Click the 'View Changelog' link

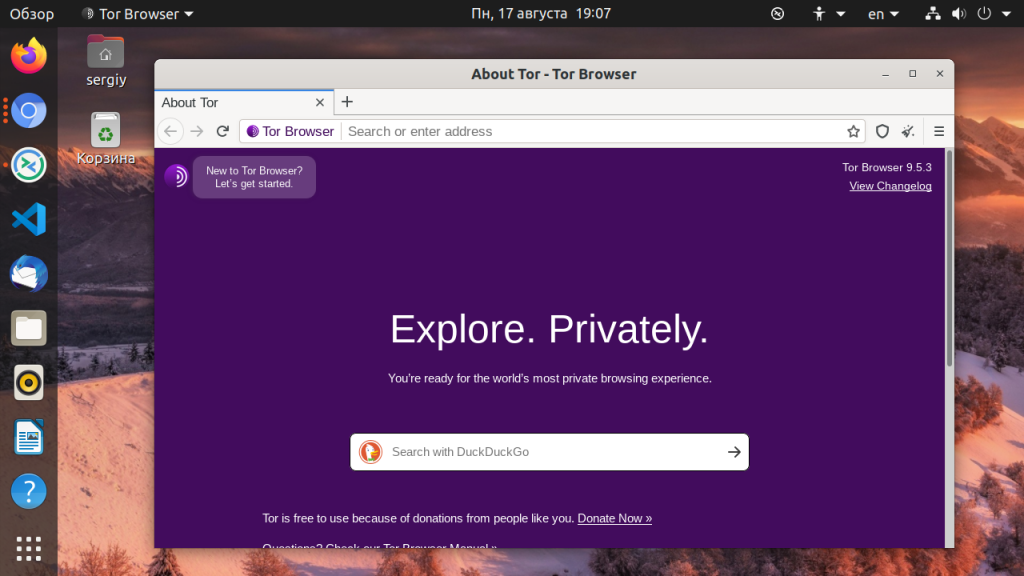pyautogui.click(x=890, y=186)
